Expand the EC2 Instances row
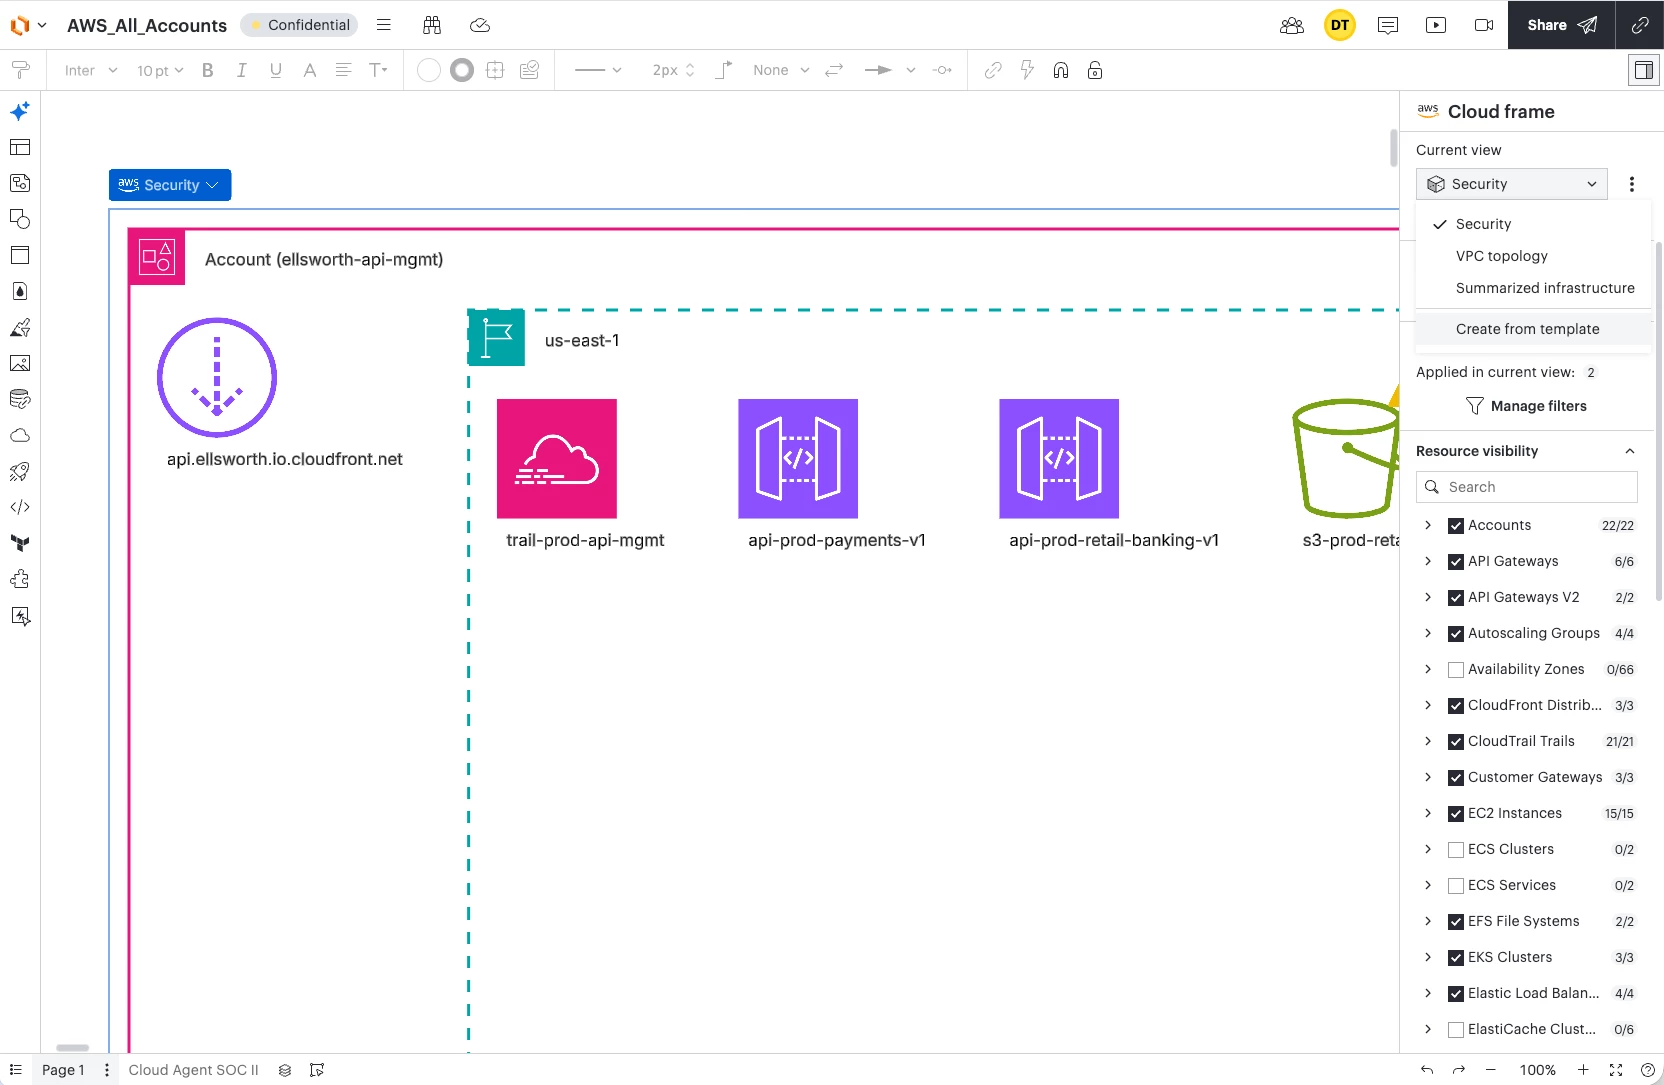Viewport: 1664px width, 1085px height. pyautogui.click(x=1428, y=813)
